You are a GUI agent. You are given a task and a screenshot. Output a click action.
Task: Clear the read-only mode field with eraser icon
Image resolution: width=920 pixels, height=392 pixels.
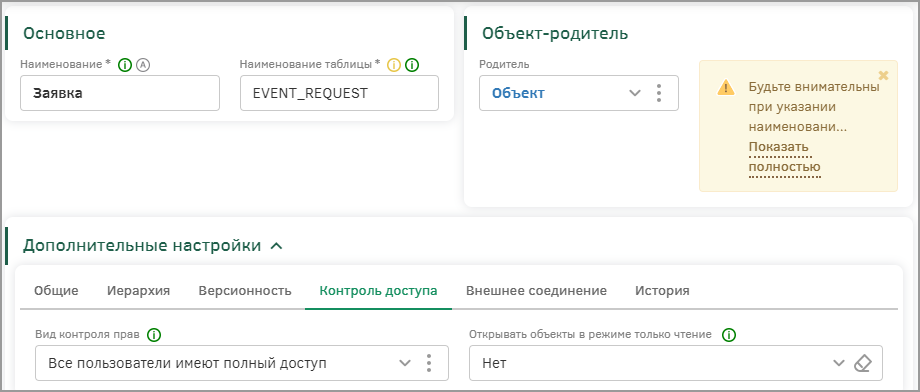coord(862,363)
